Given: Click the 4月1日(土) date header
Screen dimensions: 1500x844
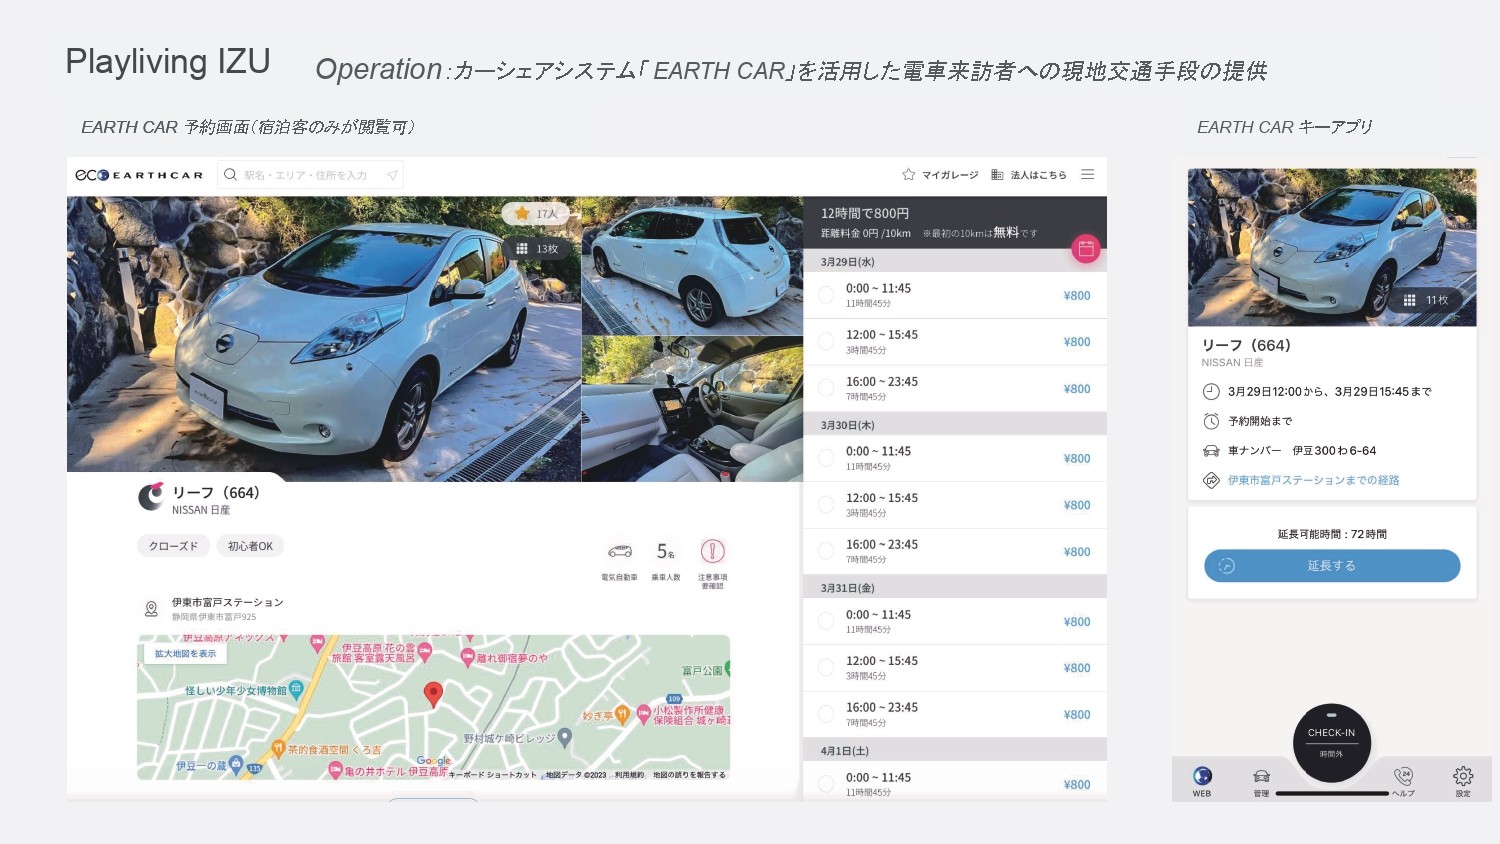Looking at the screenshot, I should click(x=955, y=750).
